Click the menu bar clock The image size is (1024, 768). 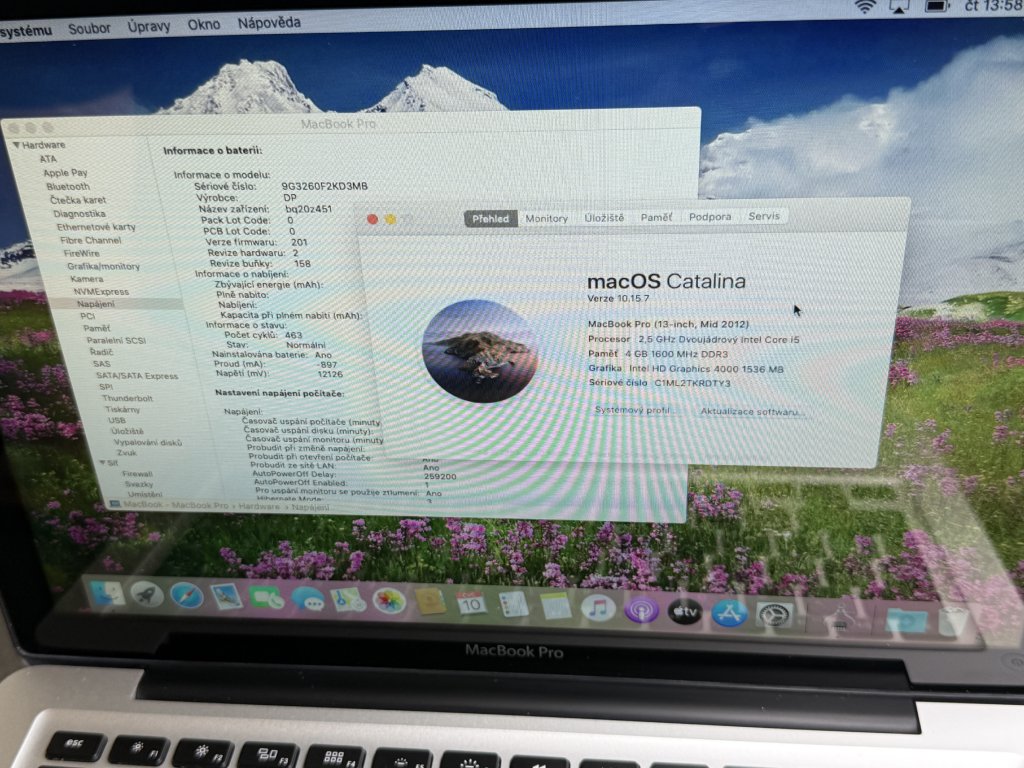(x=994, y=7)
